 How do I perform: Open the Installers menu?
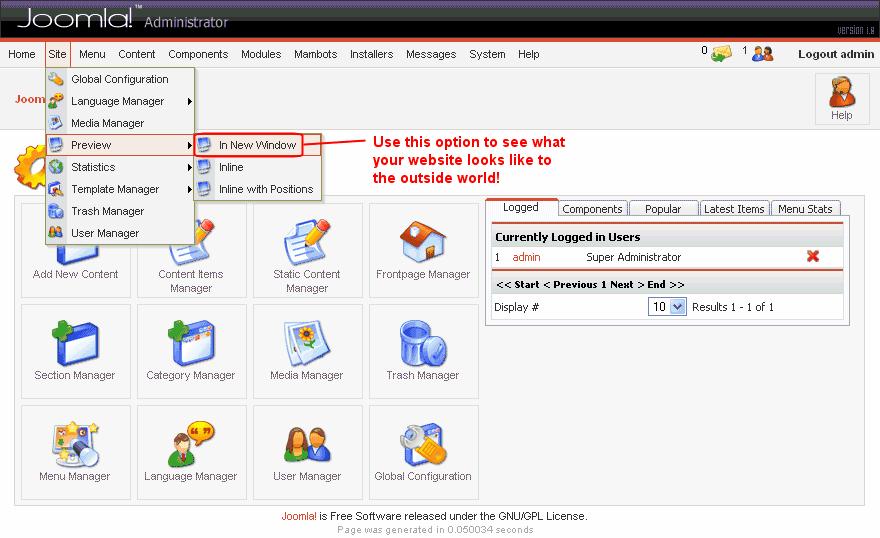point(372,54)
